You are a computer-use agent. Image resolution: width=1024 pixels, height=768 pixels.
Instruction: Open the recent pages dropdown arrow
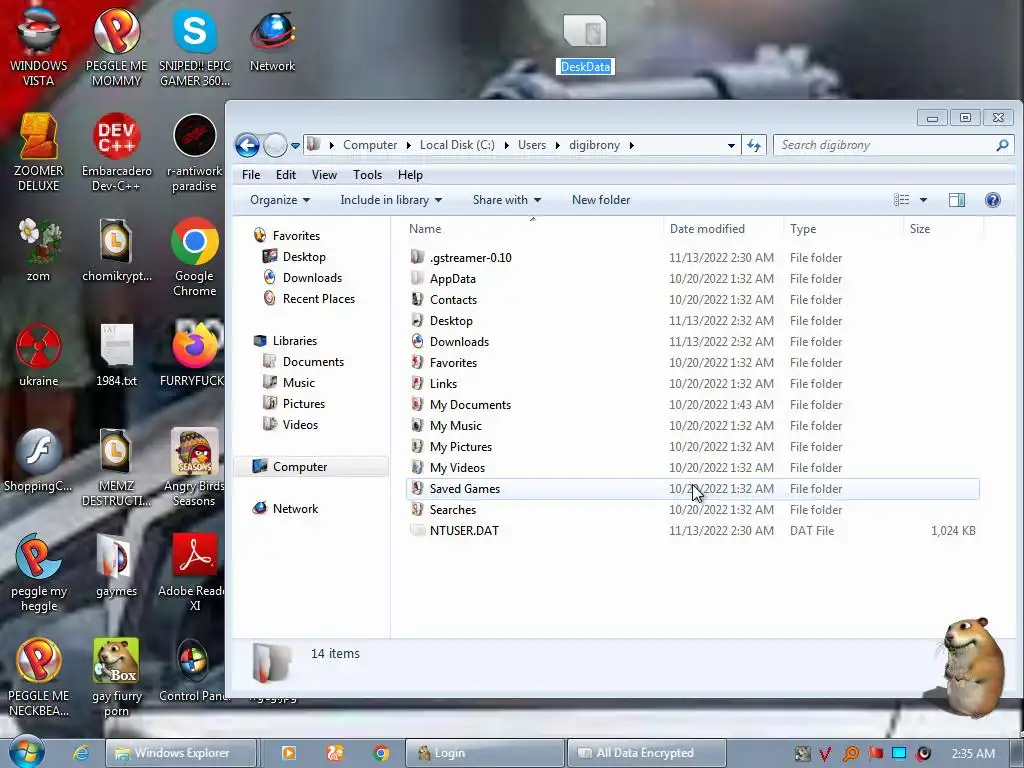295,146
